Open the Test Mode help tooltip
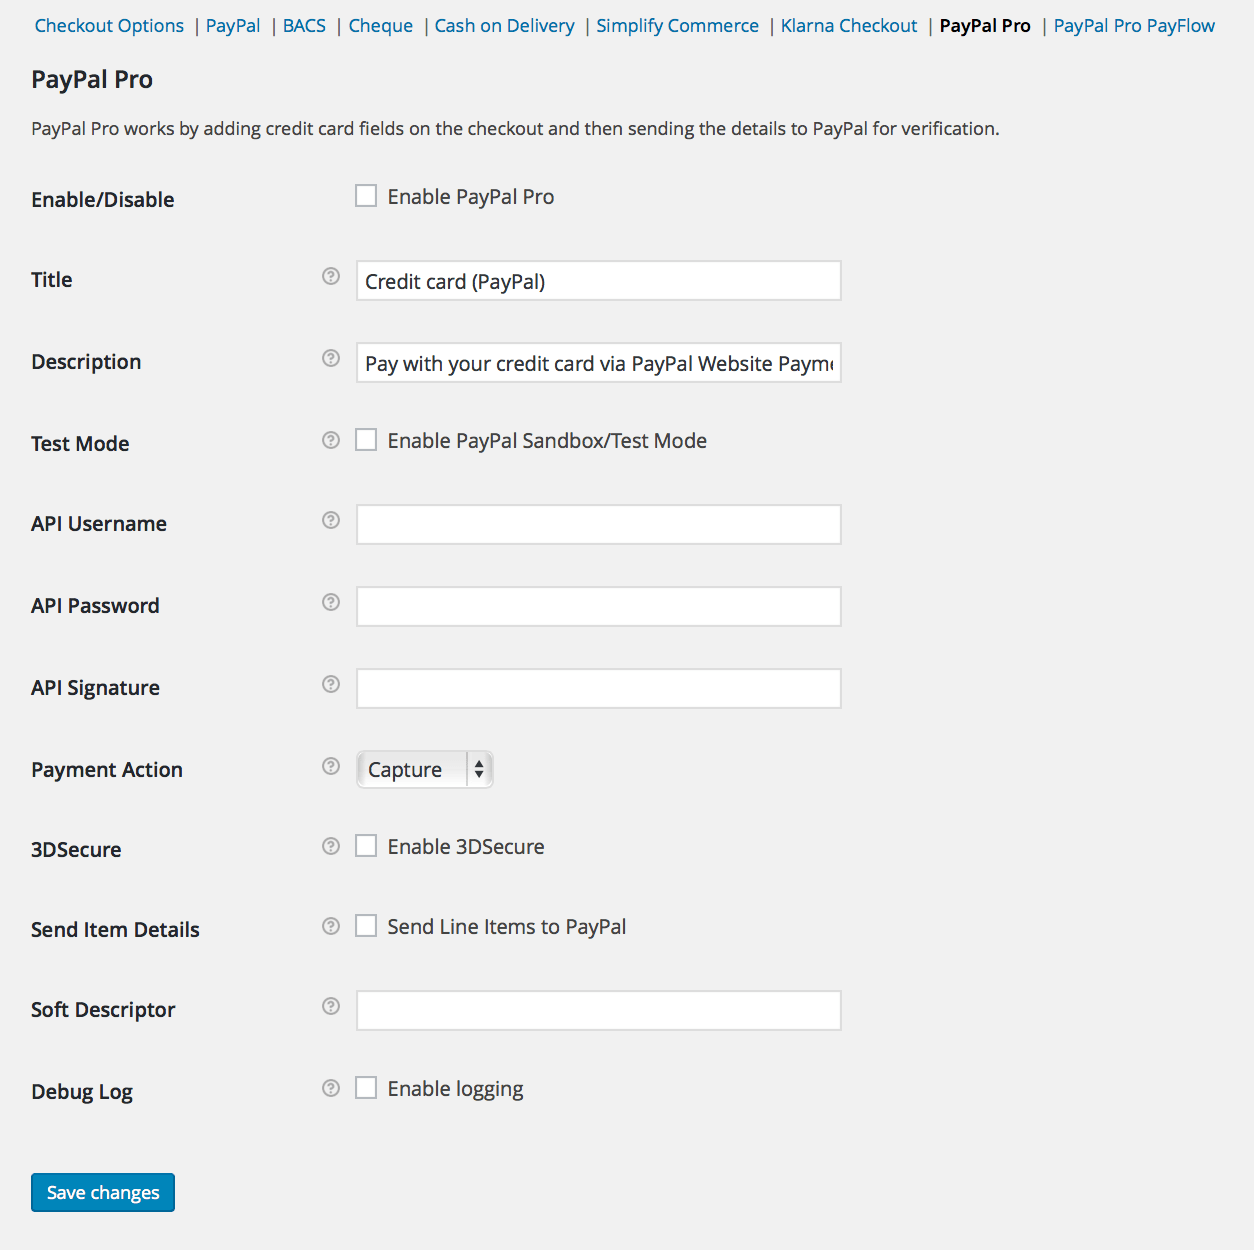Image resolution: width=1254 pixels, height=1250 pixels. click(330, 440)
